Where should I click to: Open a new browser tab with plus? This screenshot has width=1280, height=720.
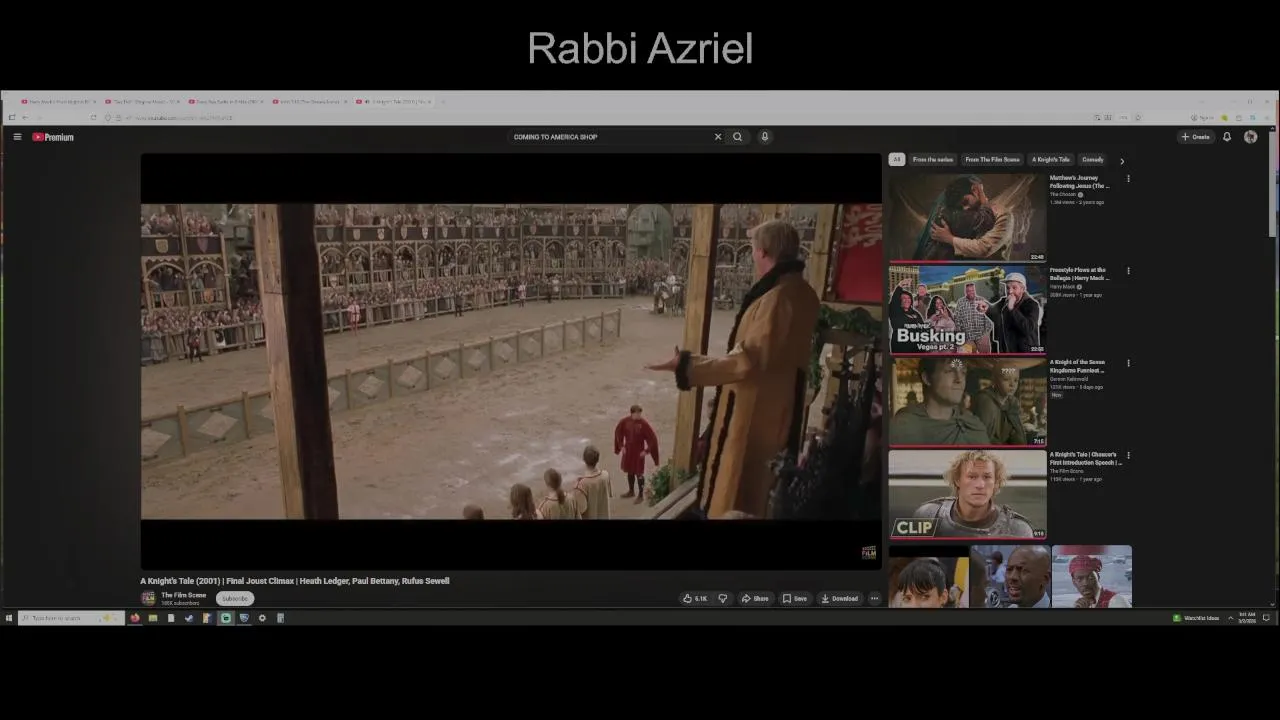tap(443, 101)
